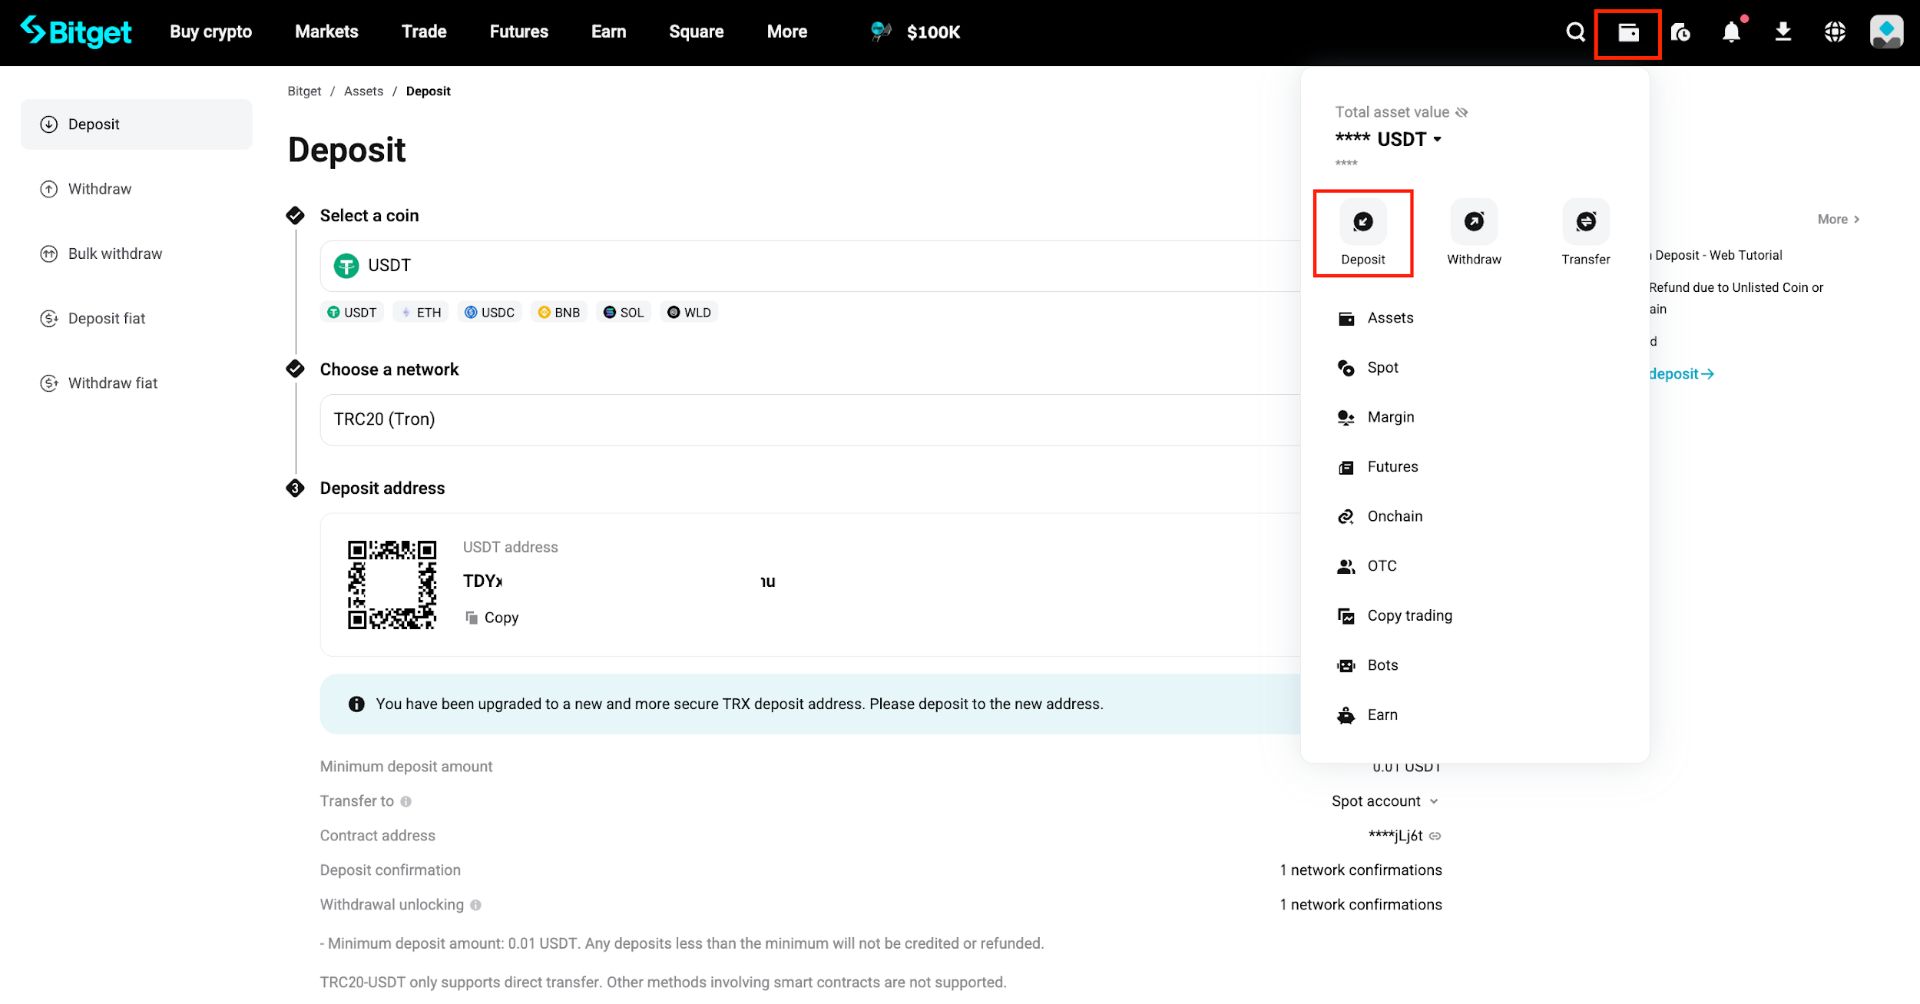Click Buy crypto in top navigation

click(x=211, y=32)
